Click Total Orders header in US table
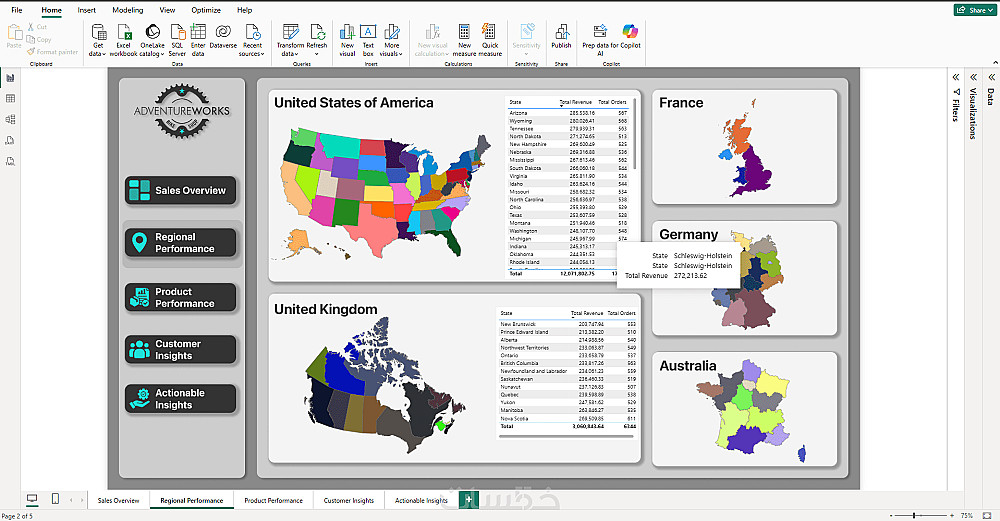The width and height of the screenshot is (1000, 521). coord(612,102)
